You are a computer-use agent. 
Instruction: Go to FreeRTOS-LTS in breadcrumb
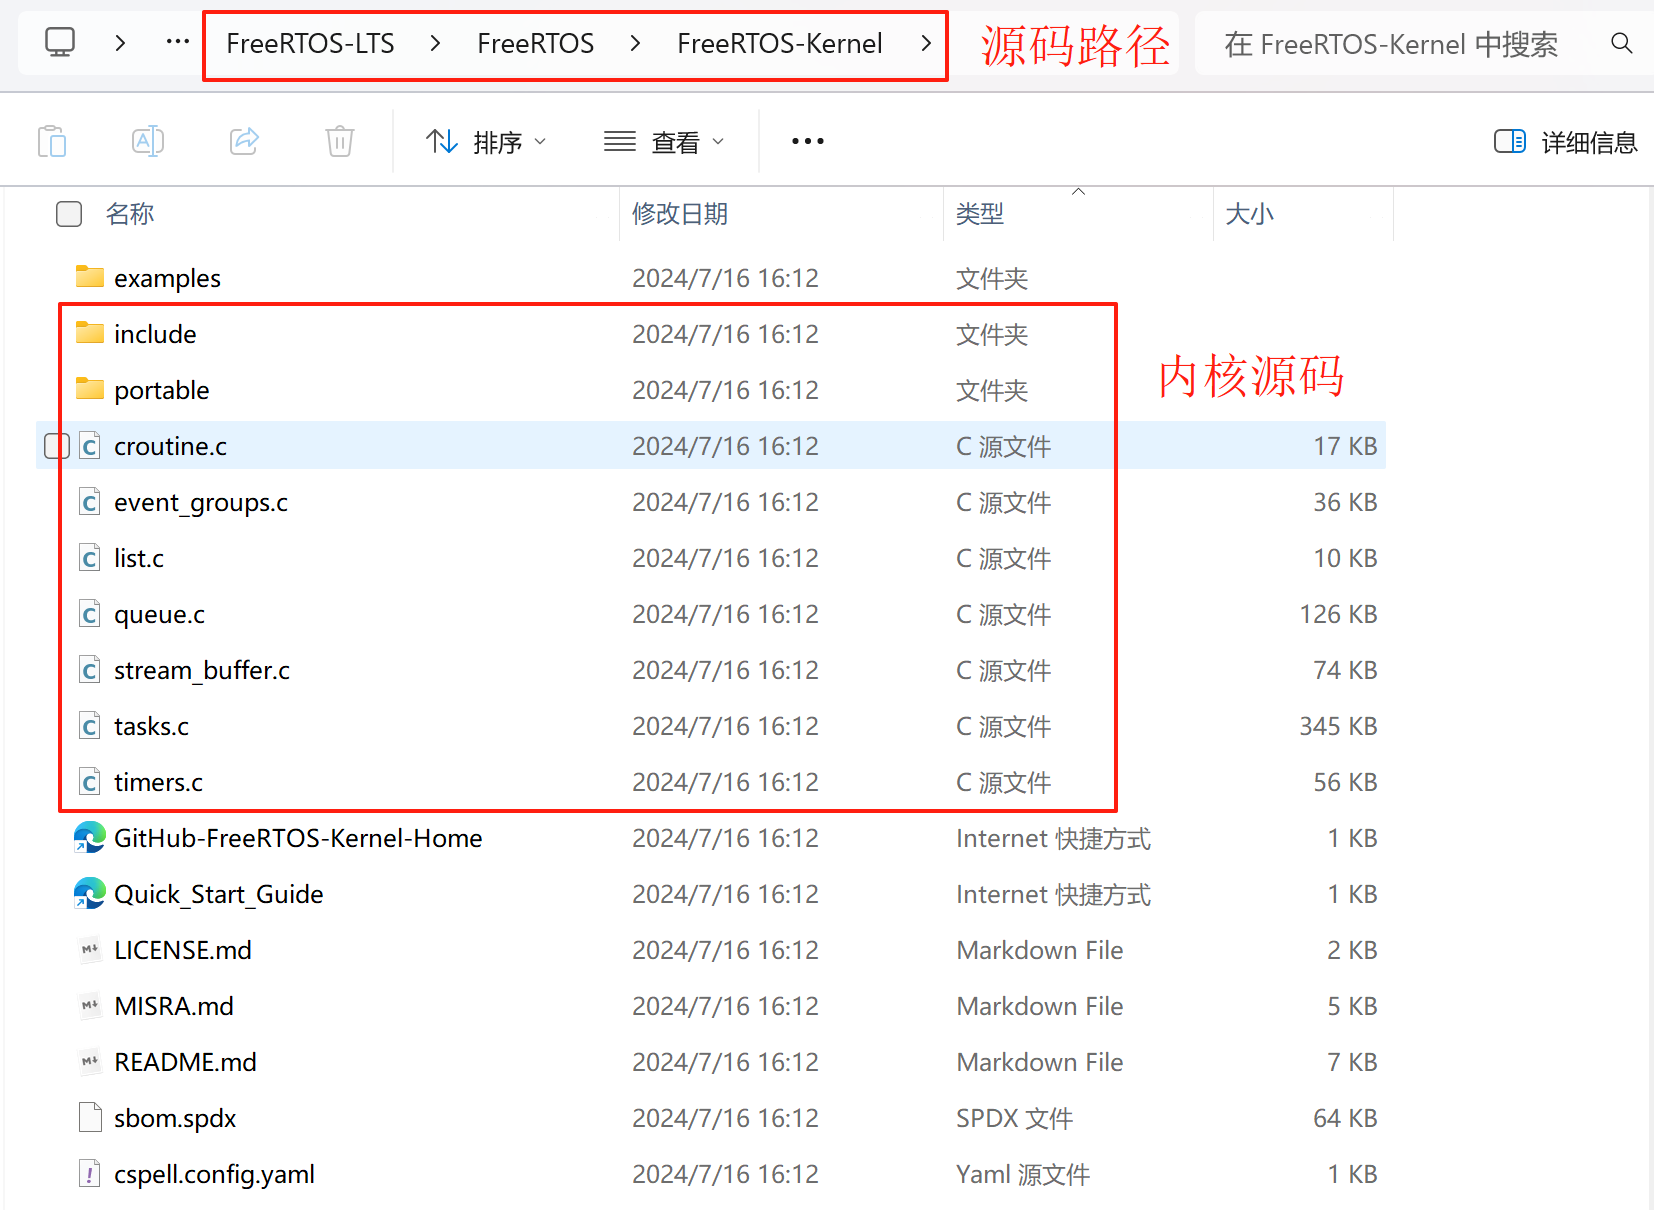point(310,43)
